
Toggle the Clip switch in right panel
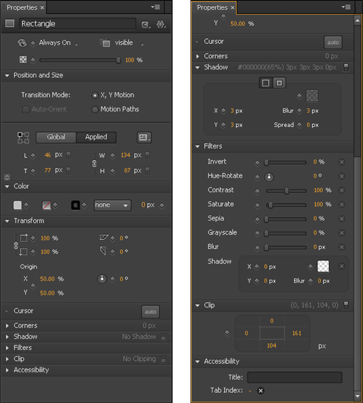pos(346,305)
